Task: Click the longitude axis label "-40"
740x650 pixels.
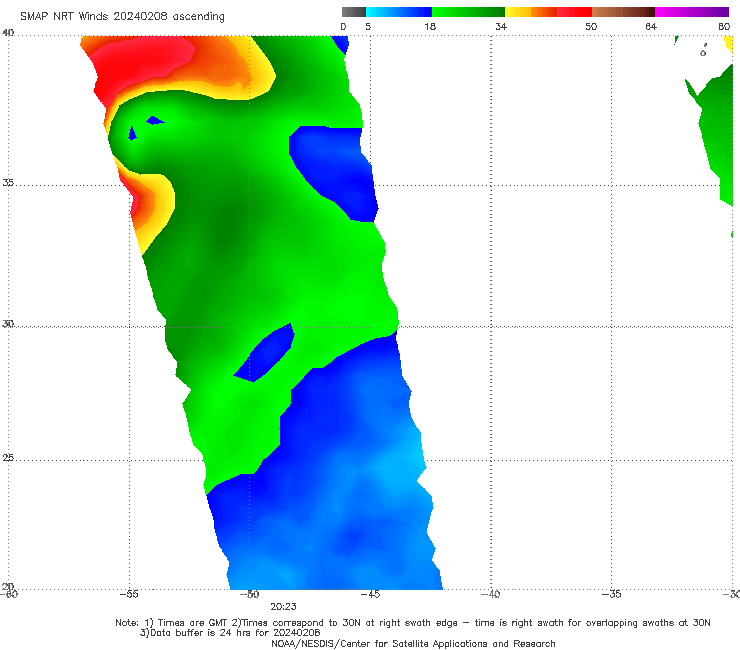Action: point(490,594)
